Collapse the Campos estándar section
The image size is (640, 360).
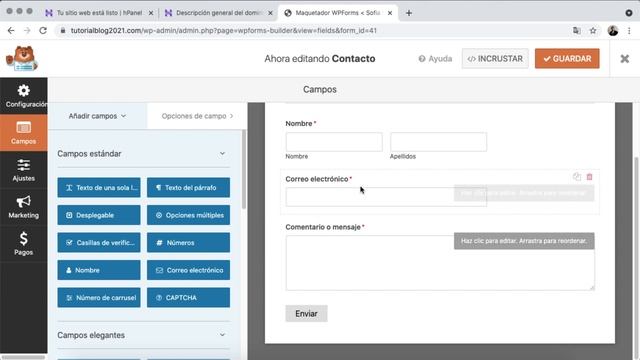point(222,153)
